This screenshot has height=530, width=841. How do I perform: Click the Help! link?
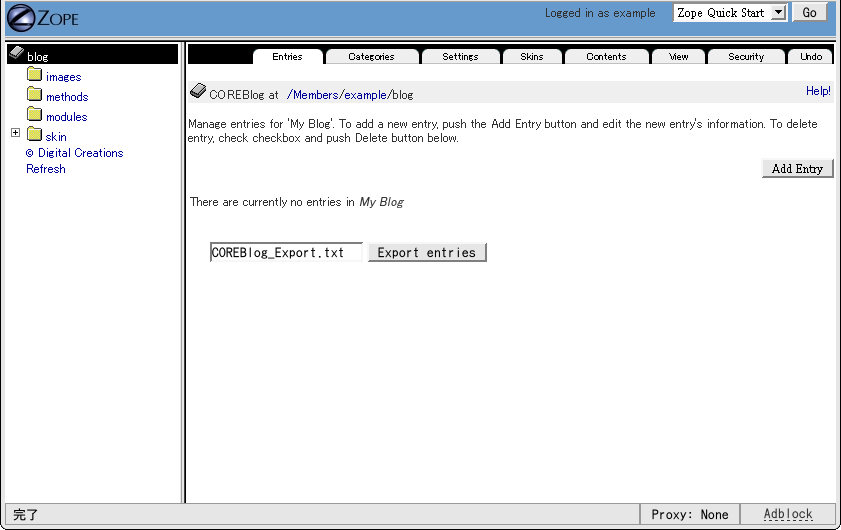tap(818, 91)
